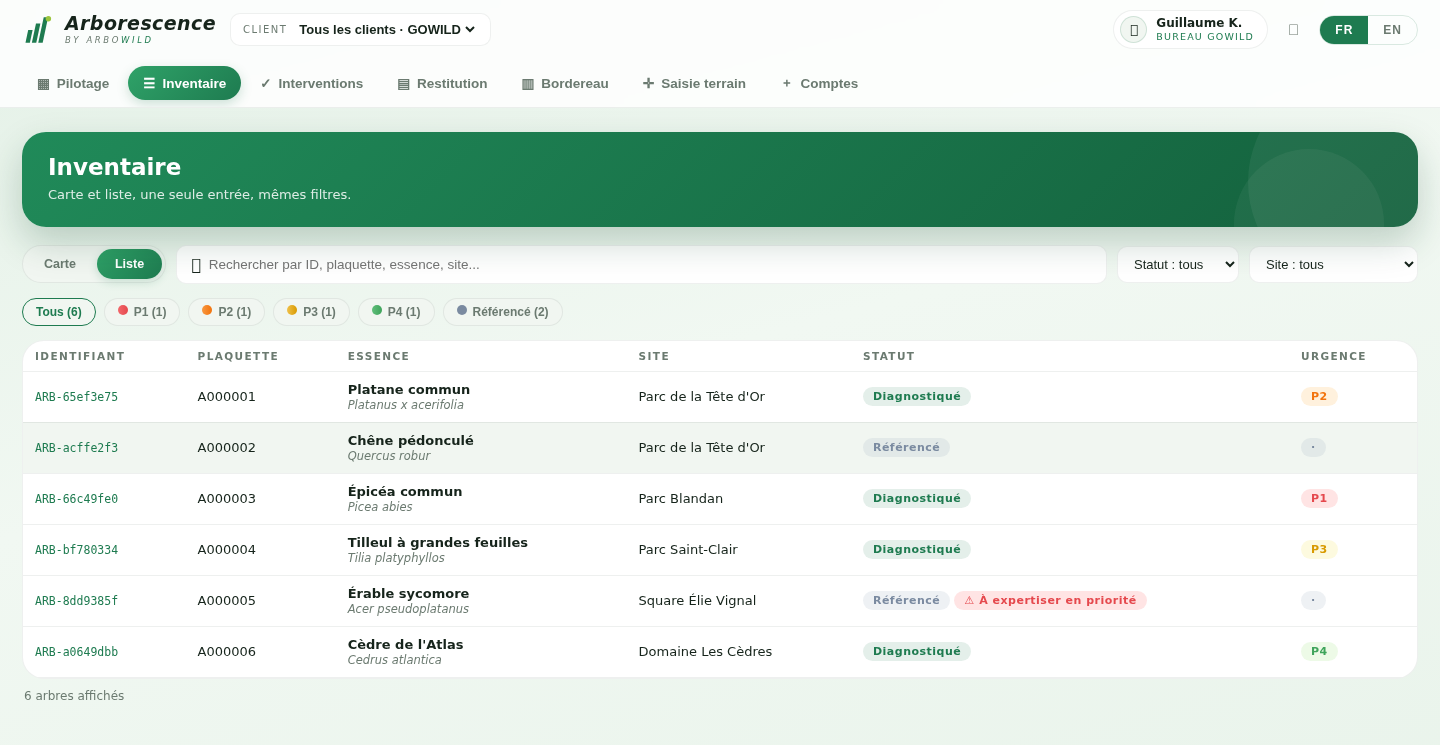Open the Comptes tab
The width and height of the screenshot is (1440, 745).
(x=819, y=83)
